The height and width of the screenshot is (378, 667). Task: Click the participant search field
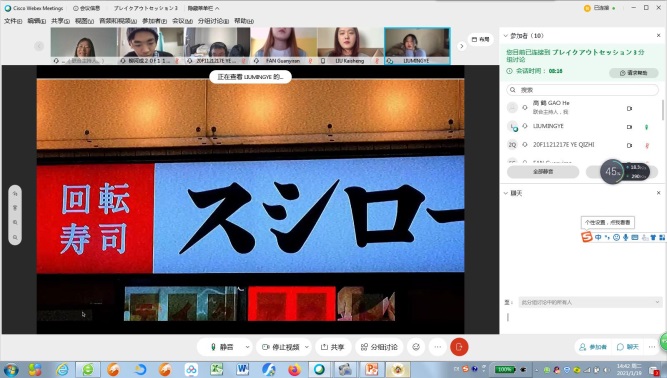(x=582, y=90)
